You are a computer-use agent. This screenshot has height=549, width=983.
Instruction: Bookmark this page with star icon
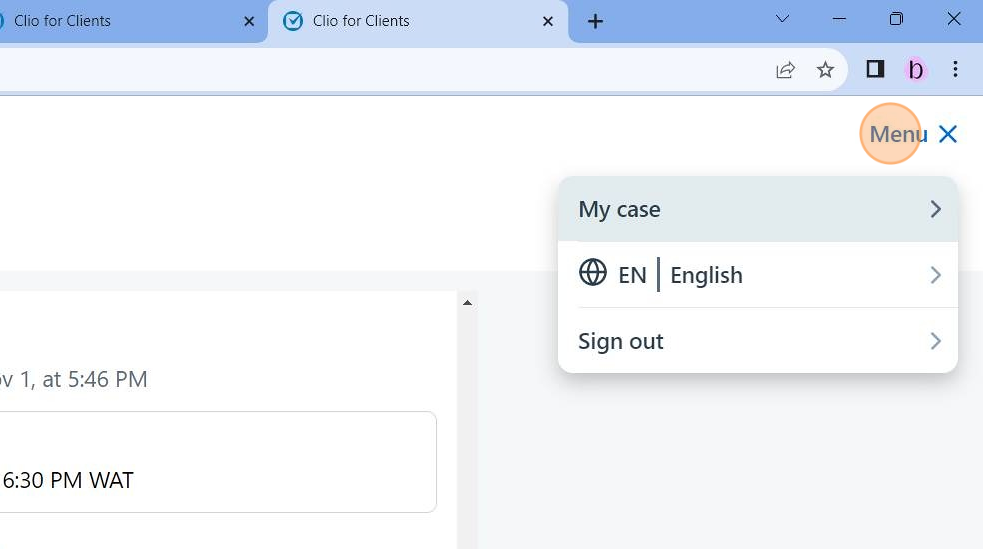[825, 70]
